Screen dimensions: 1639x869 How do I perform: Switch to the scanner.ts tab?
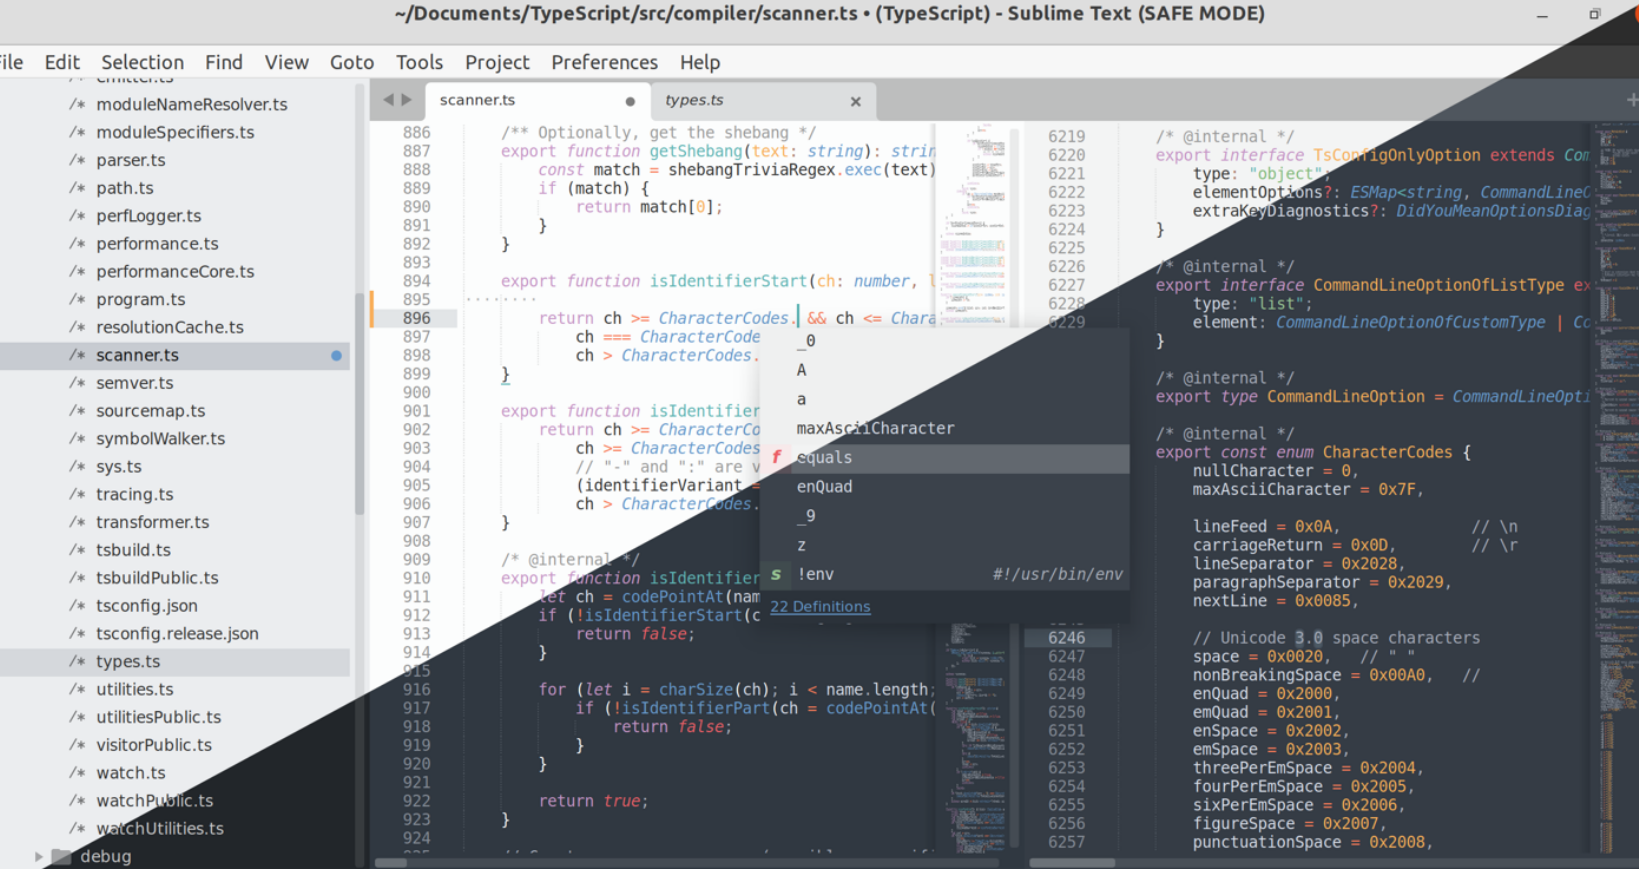coord(538,100)
